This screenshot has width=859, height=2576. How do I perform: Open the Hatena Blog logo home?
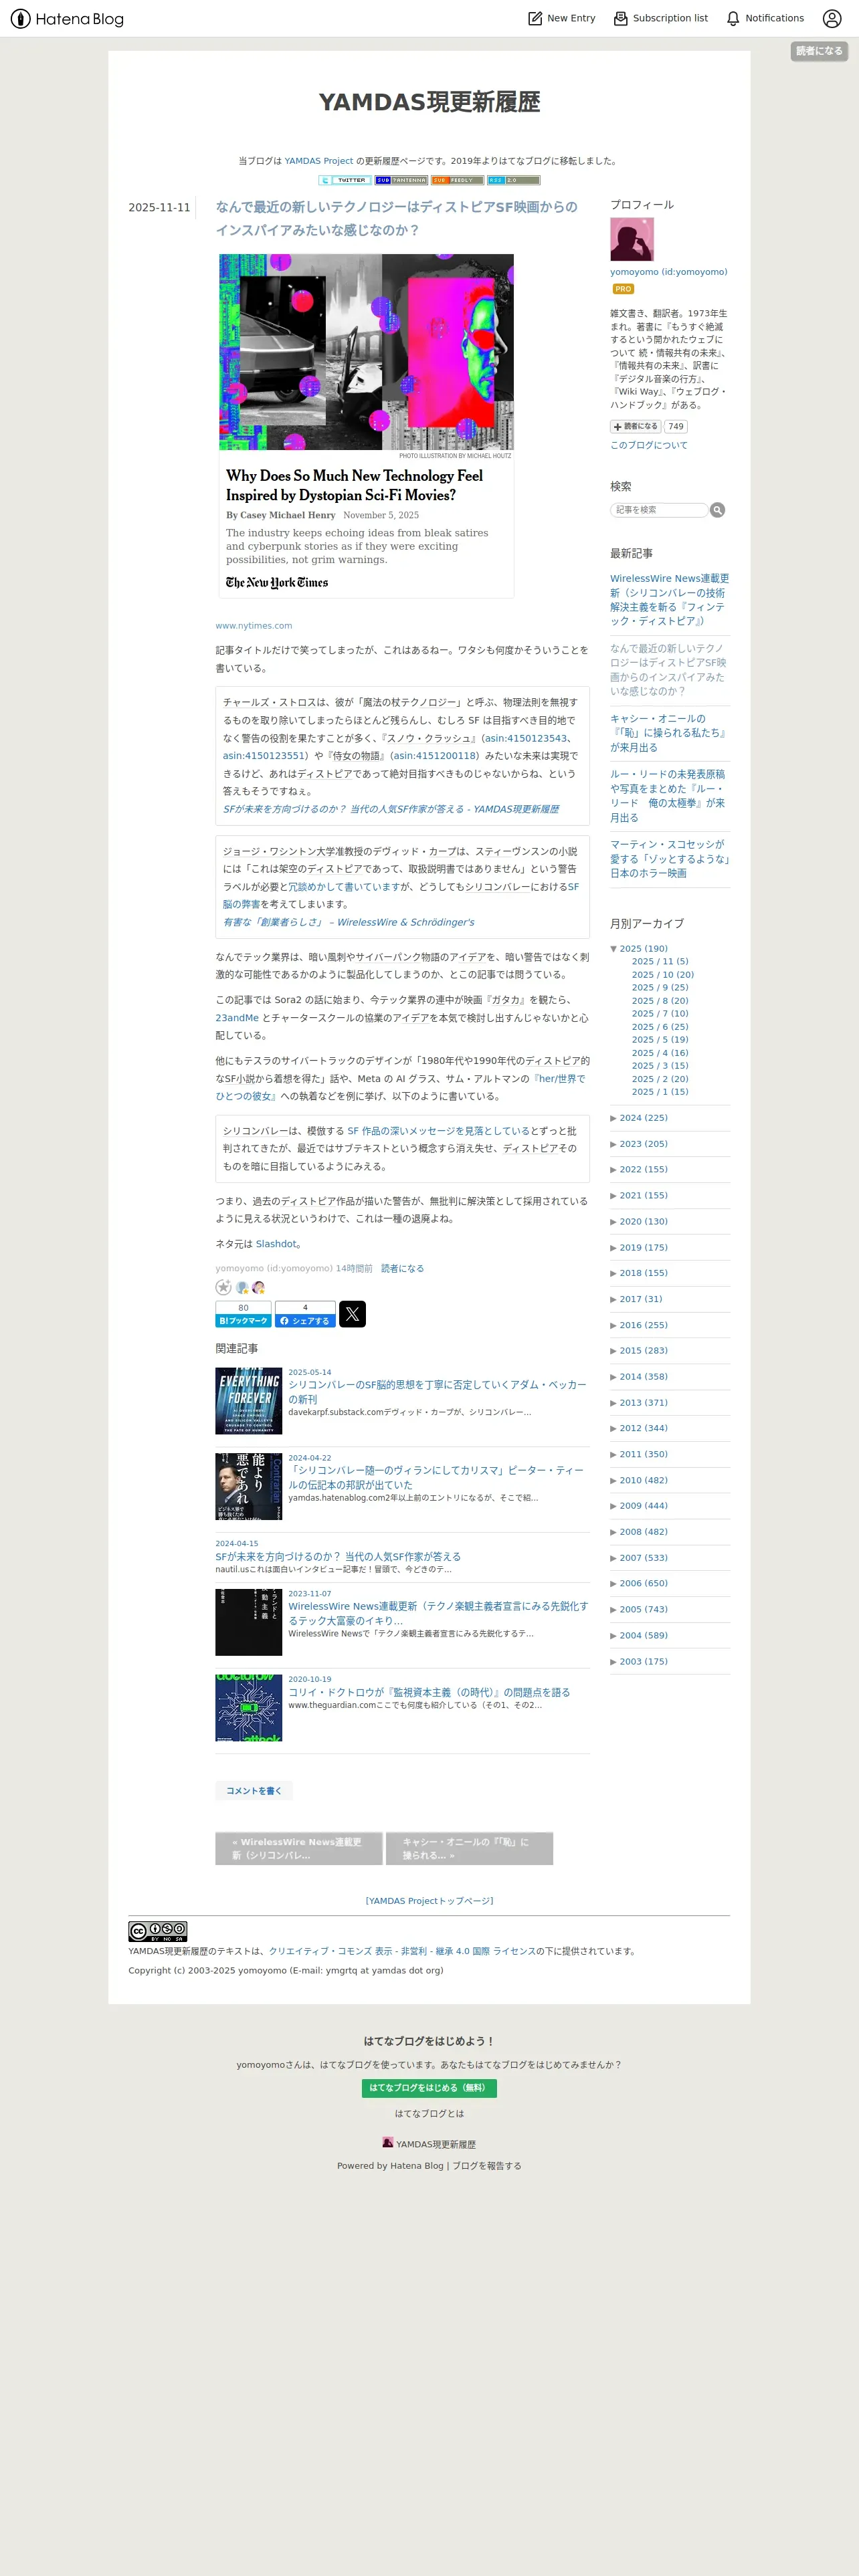67,19
